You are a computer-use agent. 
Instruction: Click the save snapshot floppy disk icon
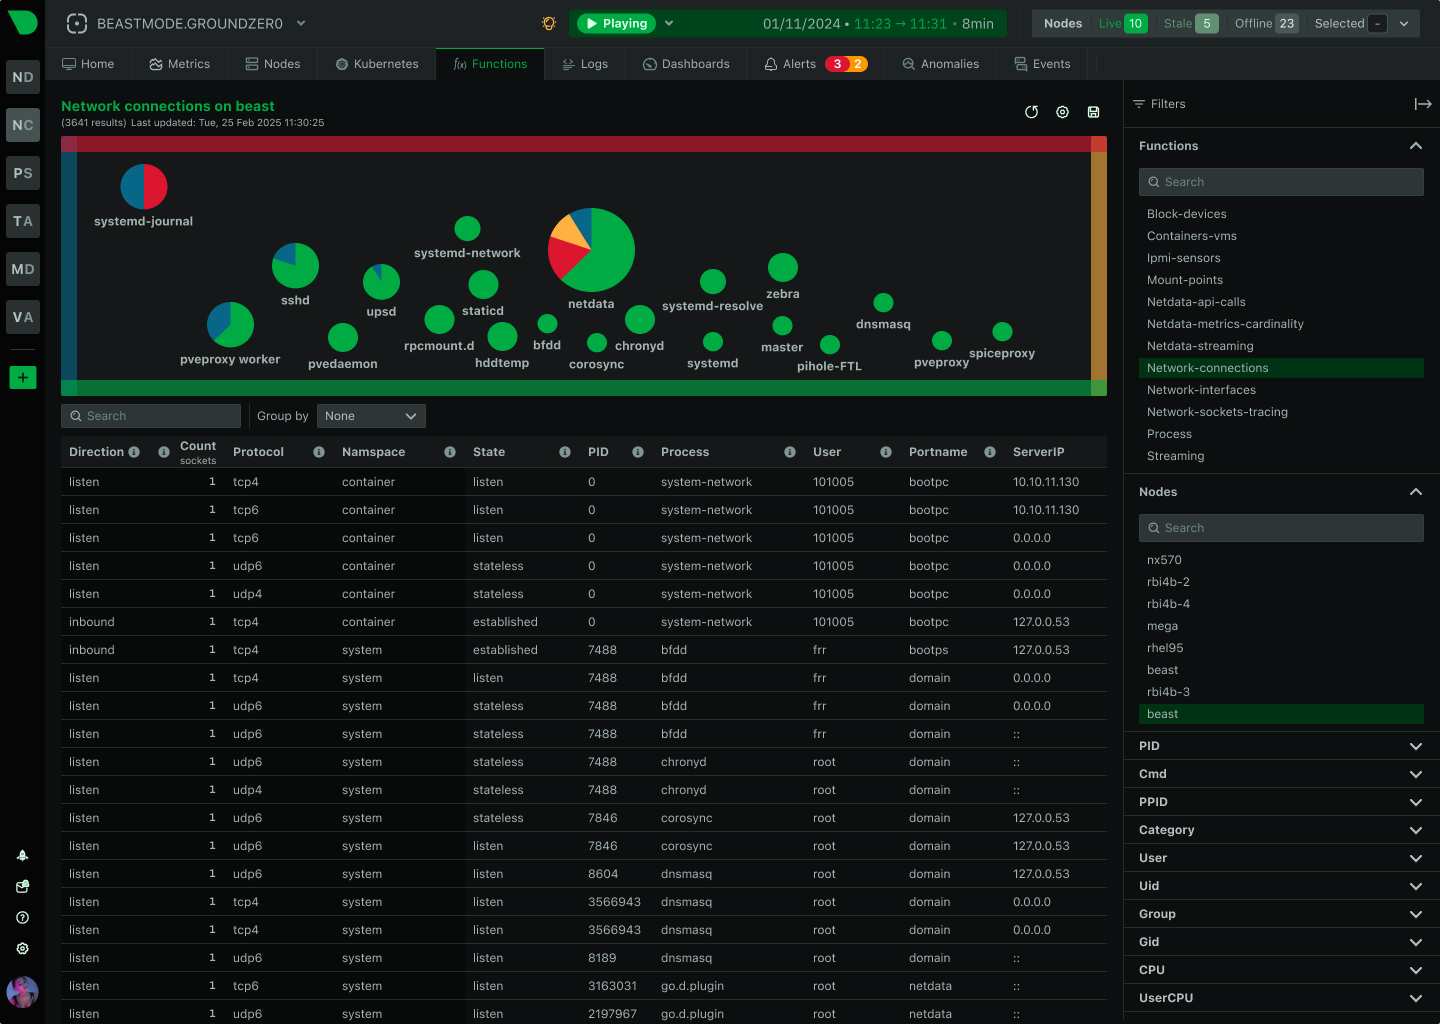tap(1093, 112)
